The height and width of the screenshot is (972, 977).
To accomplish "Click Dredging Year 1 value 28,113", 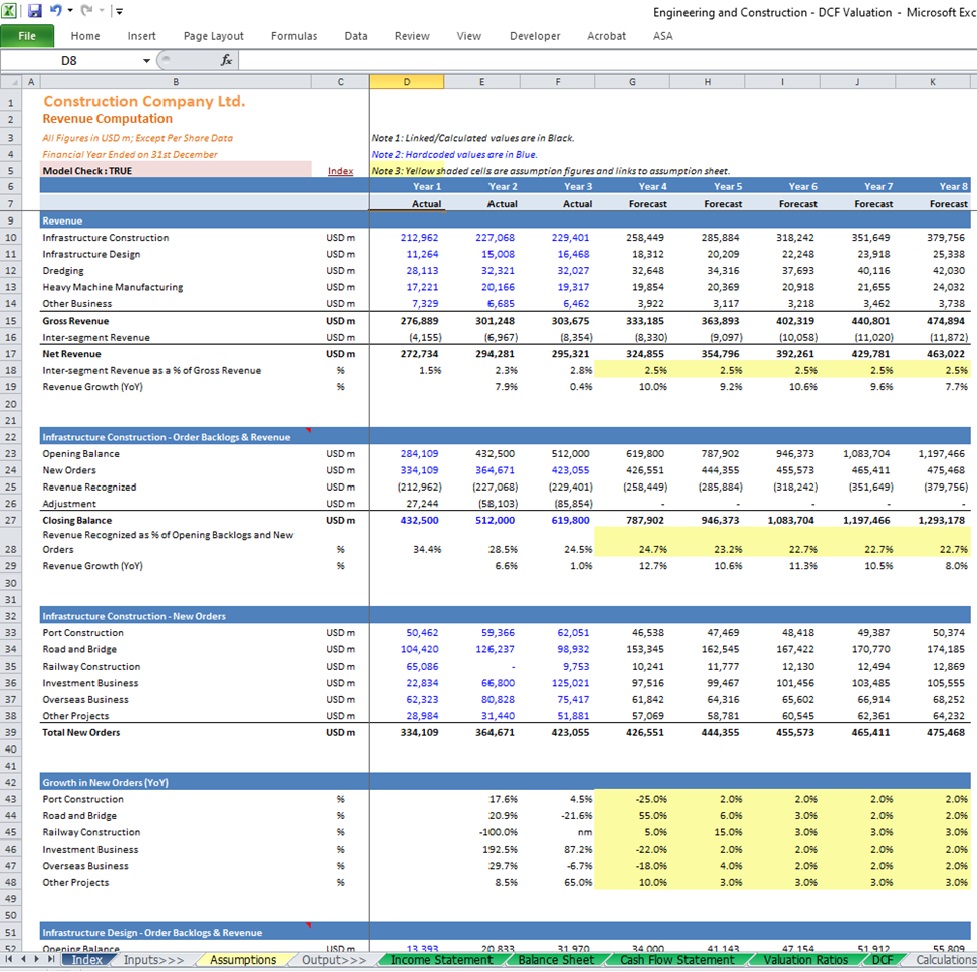I will pyautogui.click(x=422, y=270).
